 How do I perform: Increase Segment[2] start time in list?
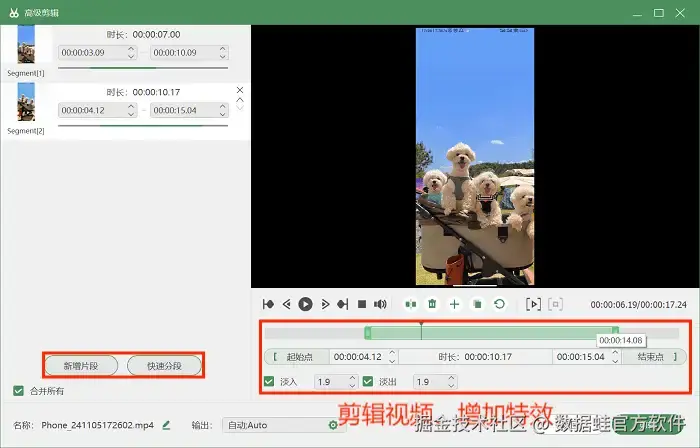(x=131, y=107)
